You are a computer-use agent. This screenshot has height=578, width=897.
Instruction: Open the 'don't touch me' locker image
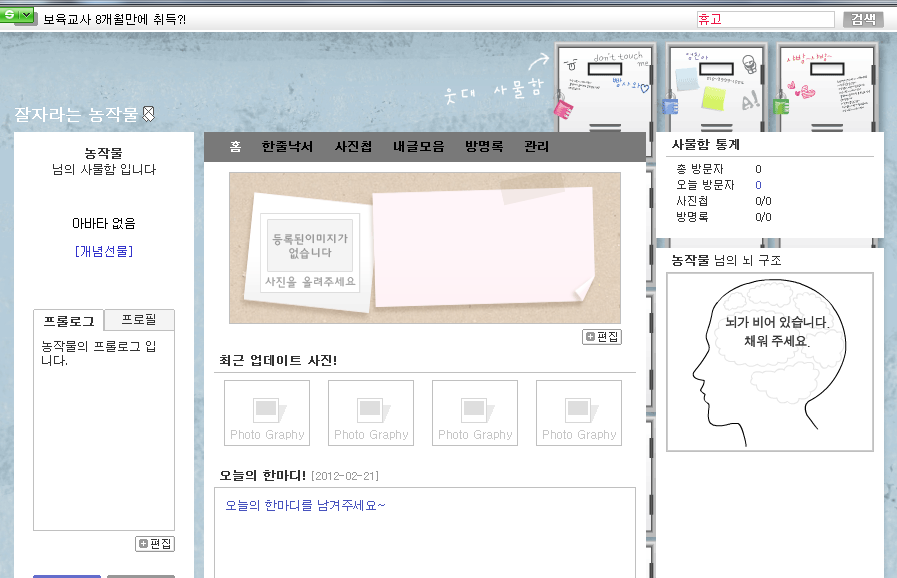604,88
